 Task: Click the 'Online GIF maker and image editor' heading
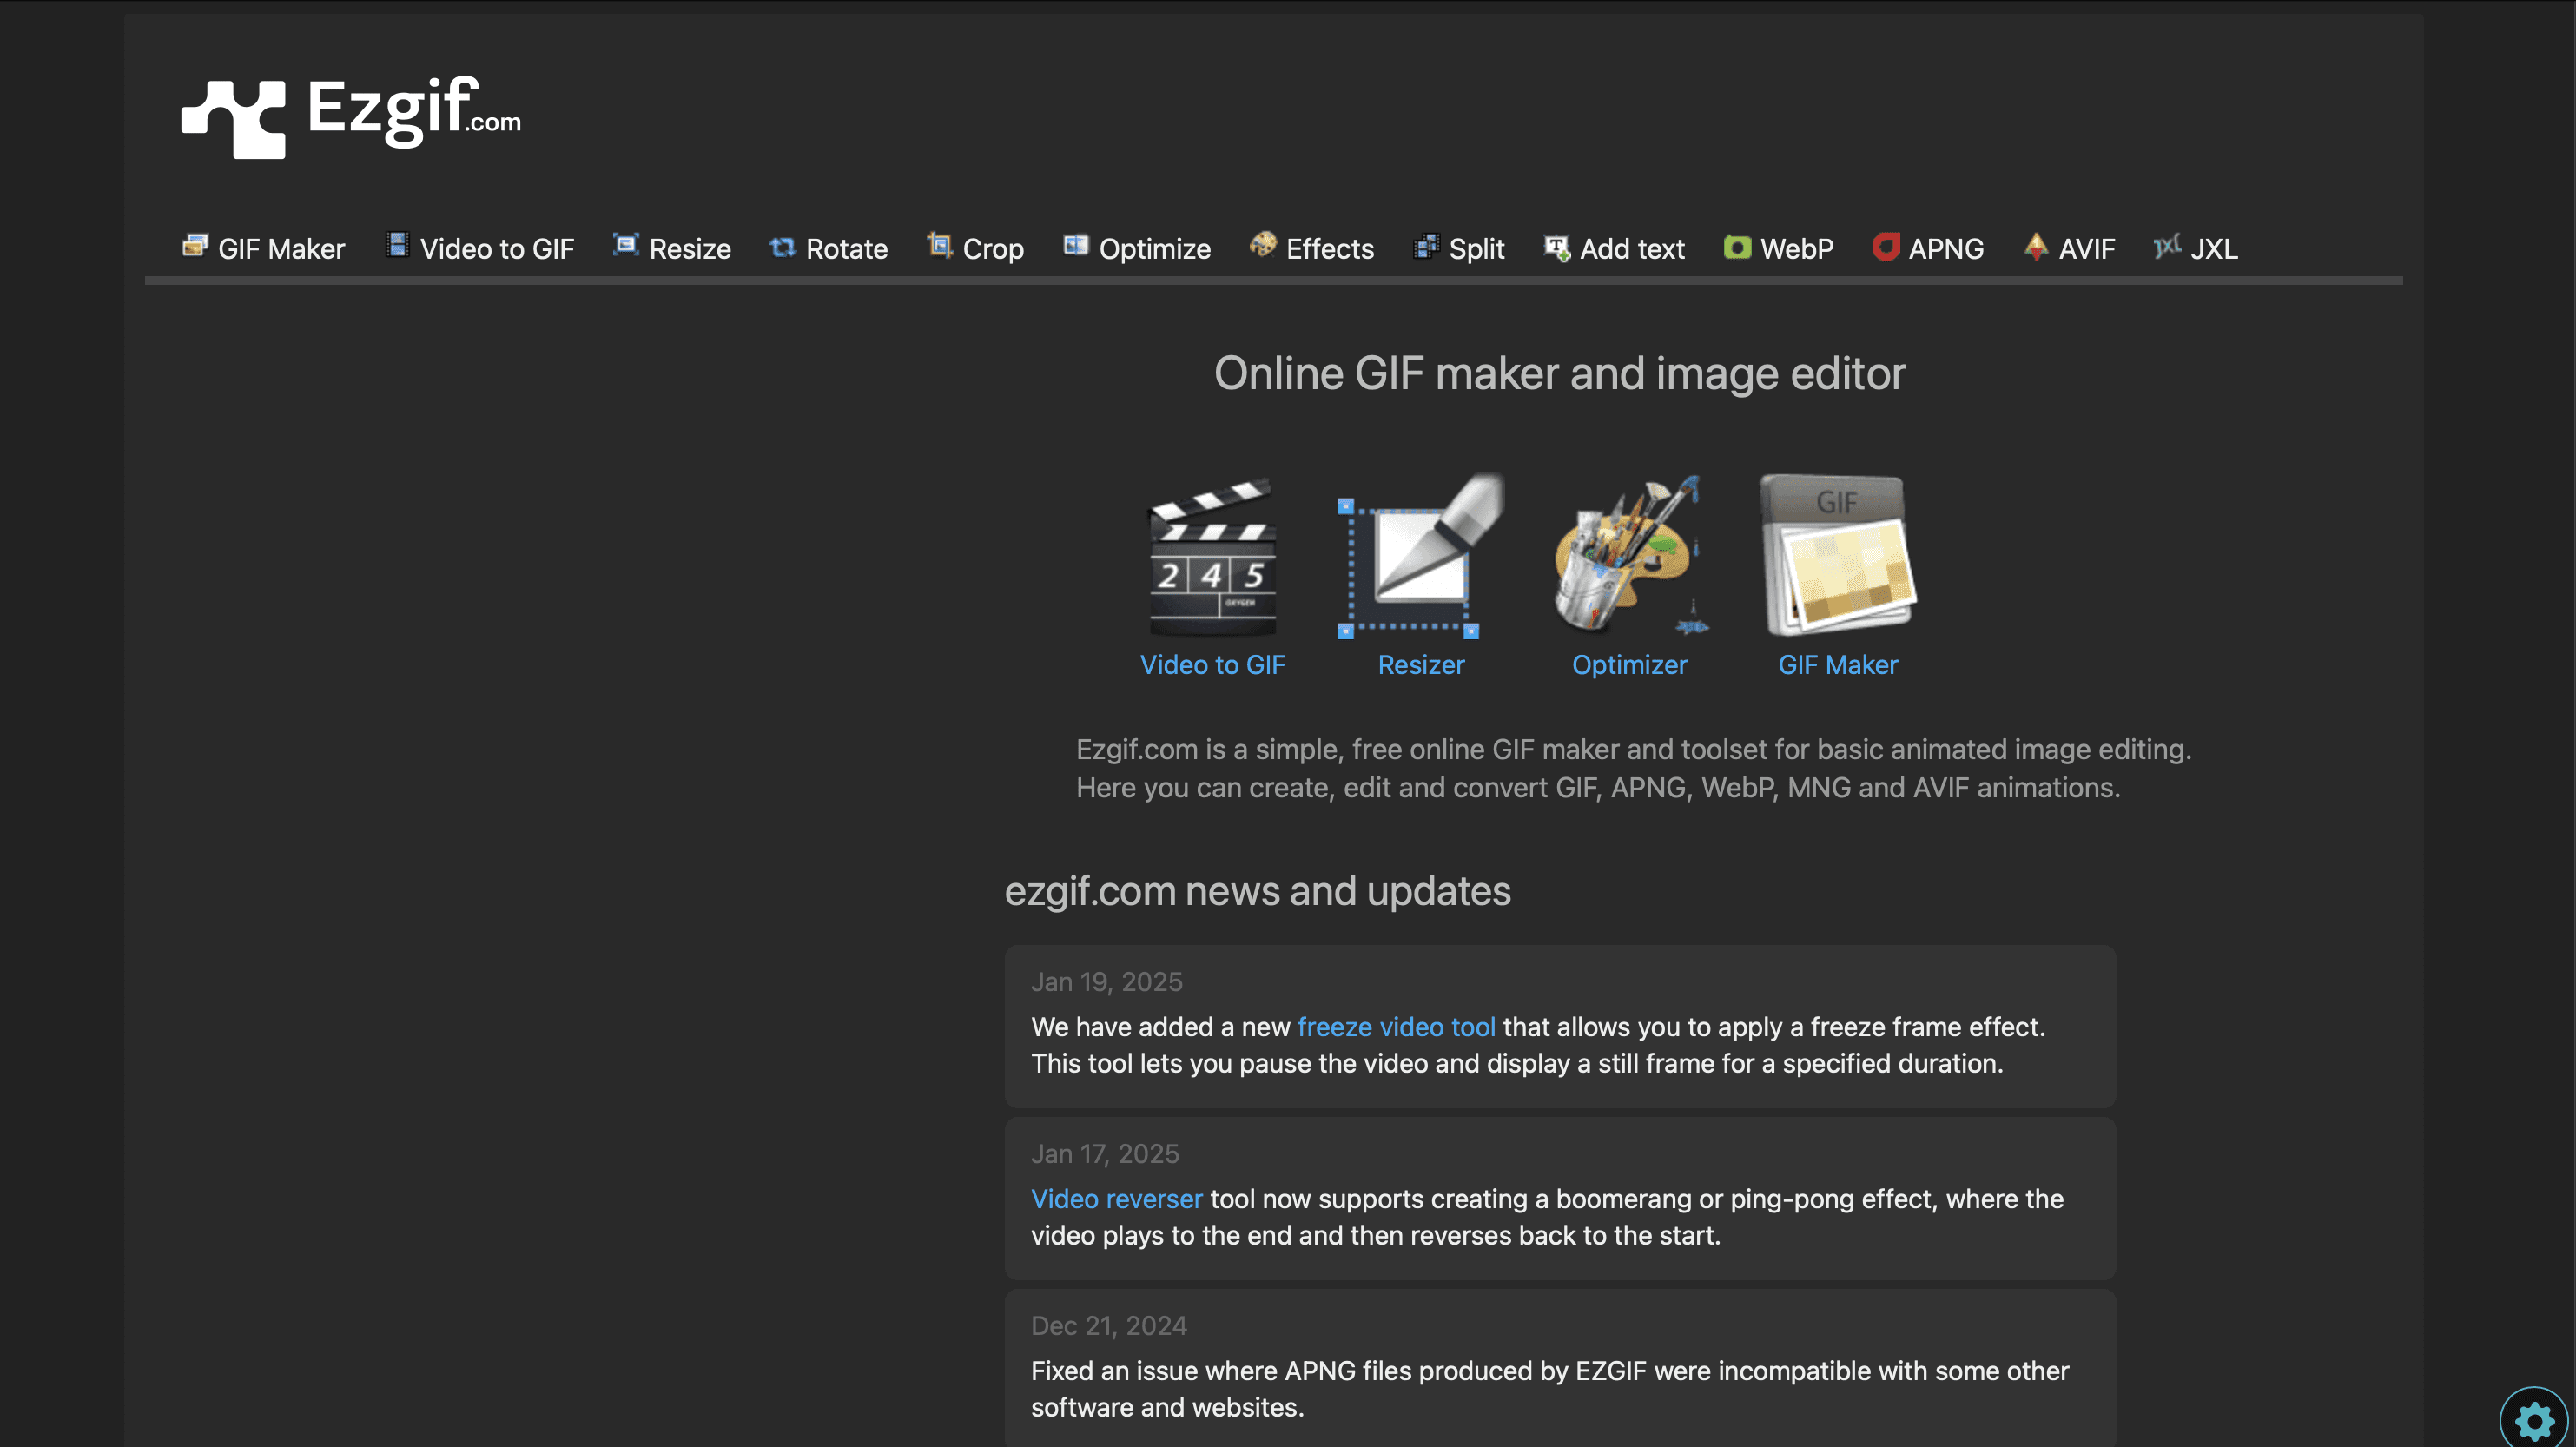[x=1560, y=374]
